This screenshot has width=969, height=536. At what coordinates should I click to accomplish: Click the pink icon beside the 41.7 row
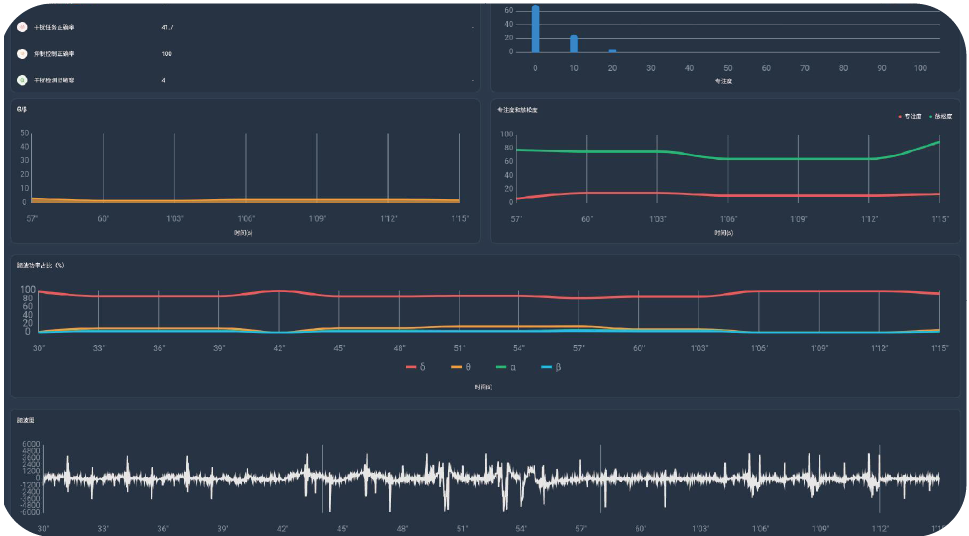click(22, 27)
